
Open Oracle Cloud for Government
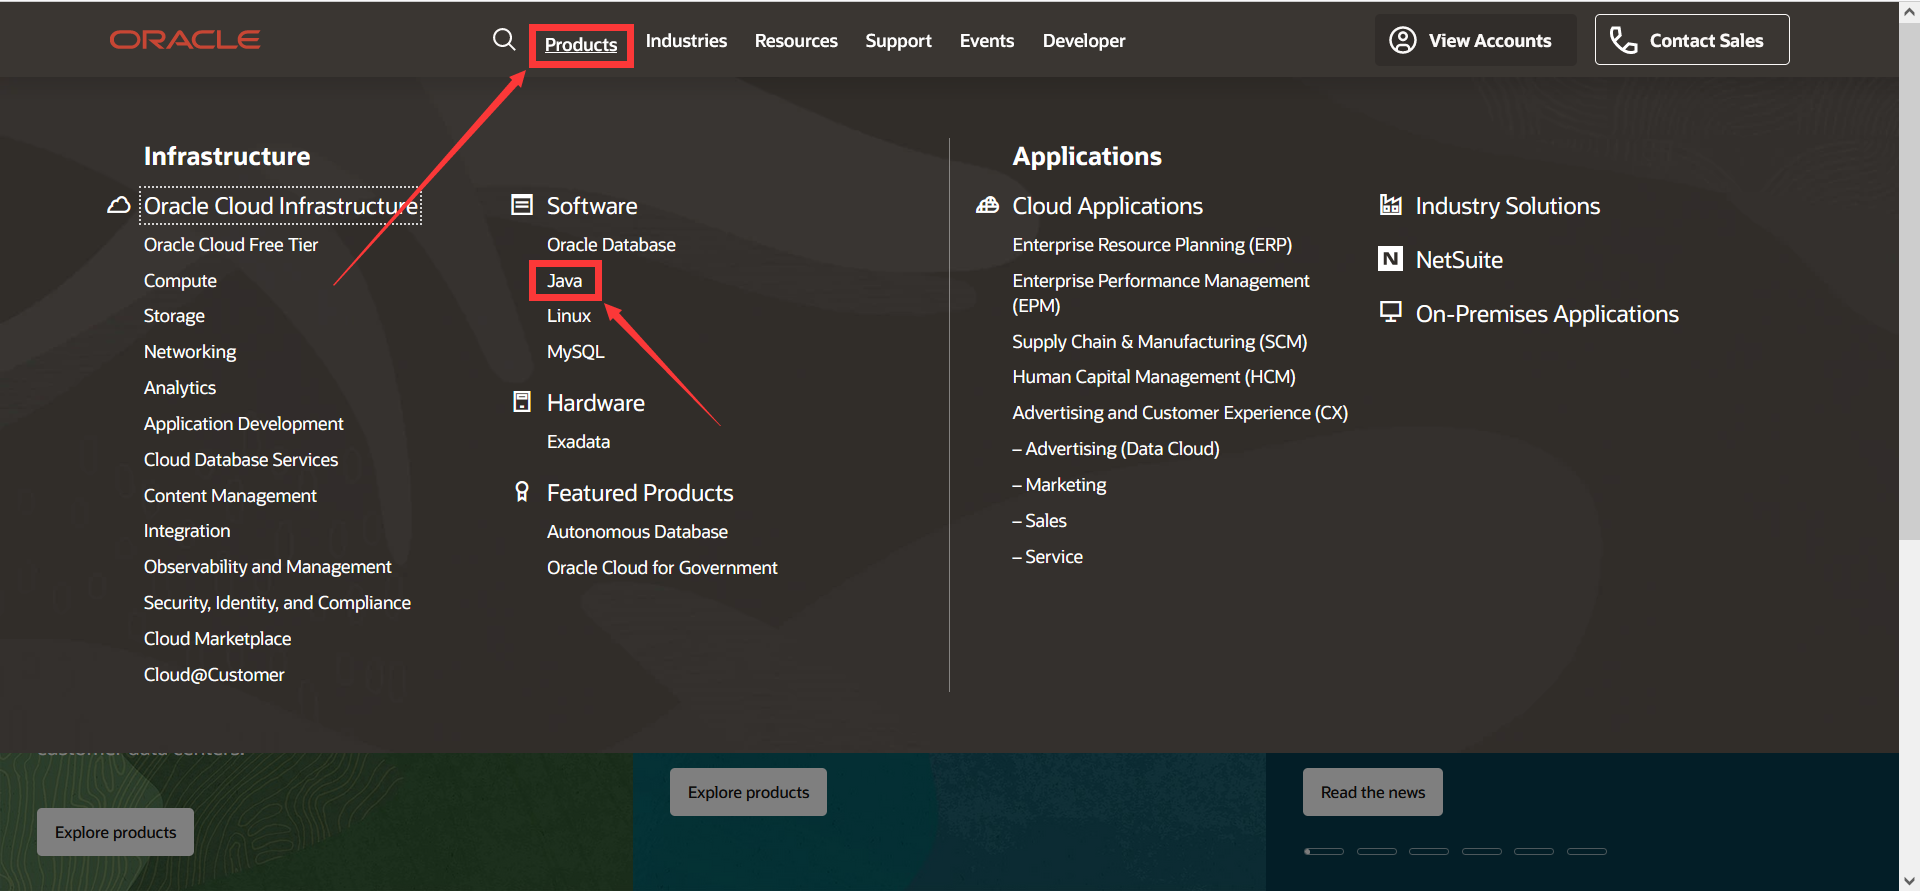(662, 568)
